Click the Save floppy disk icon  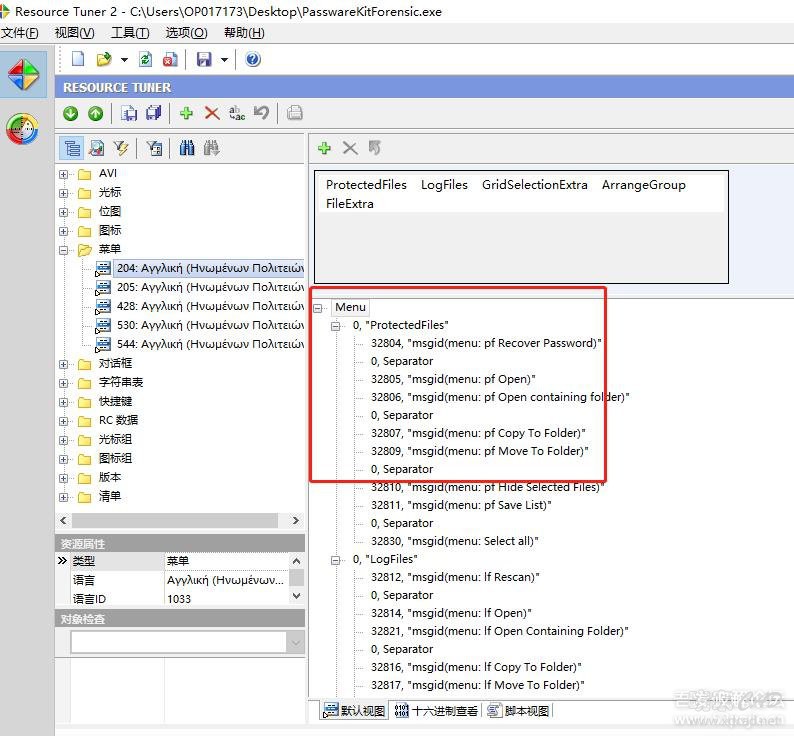click(204, 59)
